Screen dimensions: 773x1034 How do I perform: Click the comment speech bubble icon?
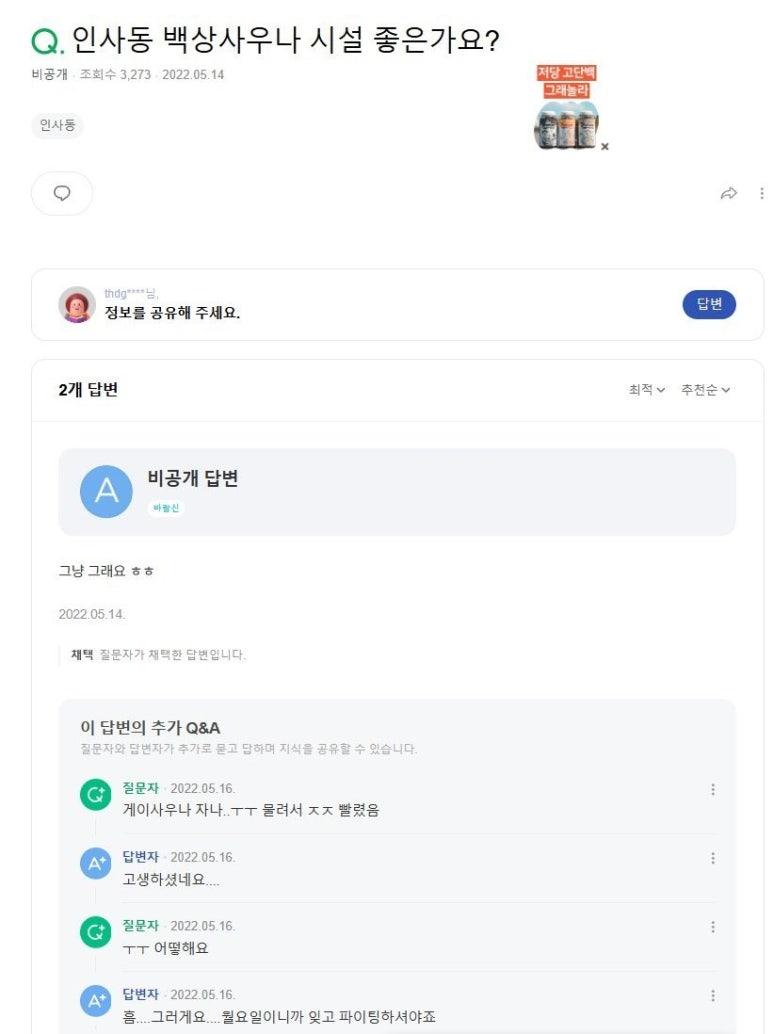click(62, 193)
